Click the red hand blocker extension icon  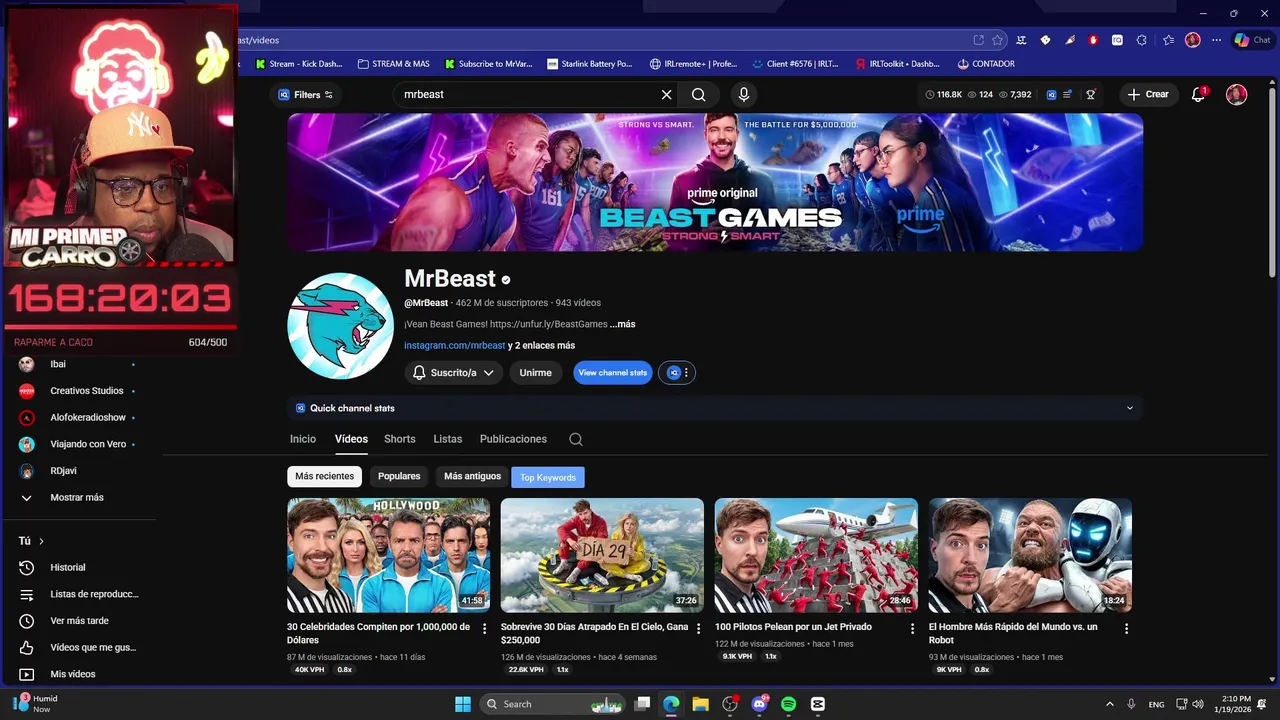click(x=1093, y=40)
